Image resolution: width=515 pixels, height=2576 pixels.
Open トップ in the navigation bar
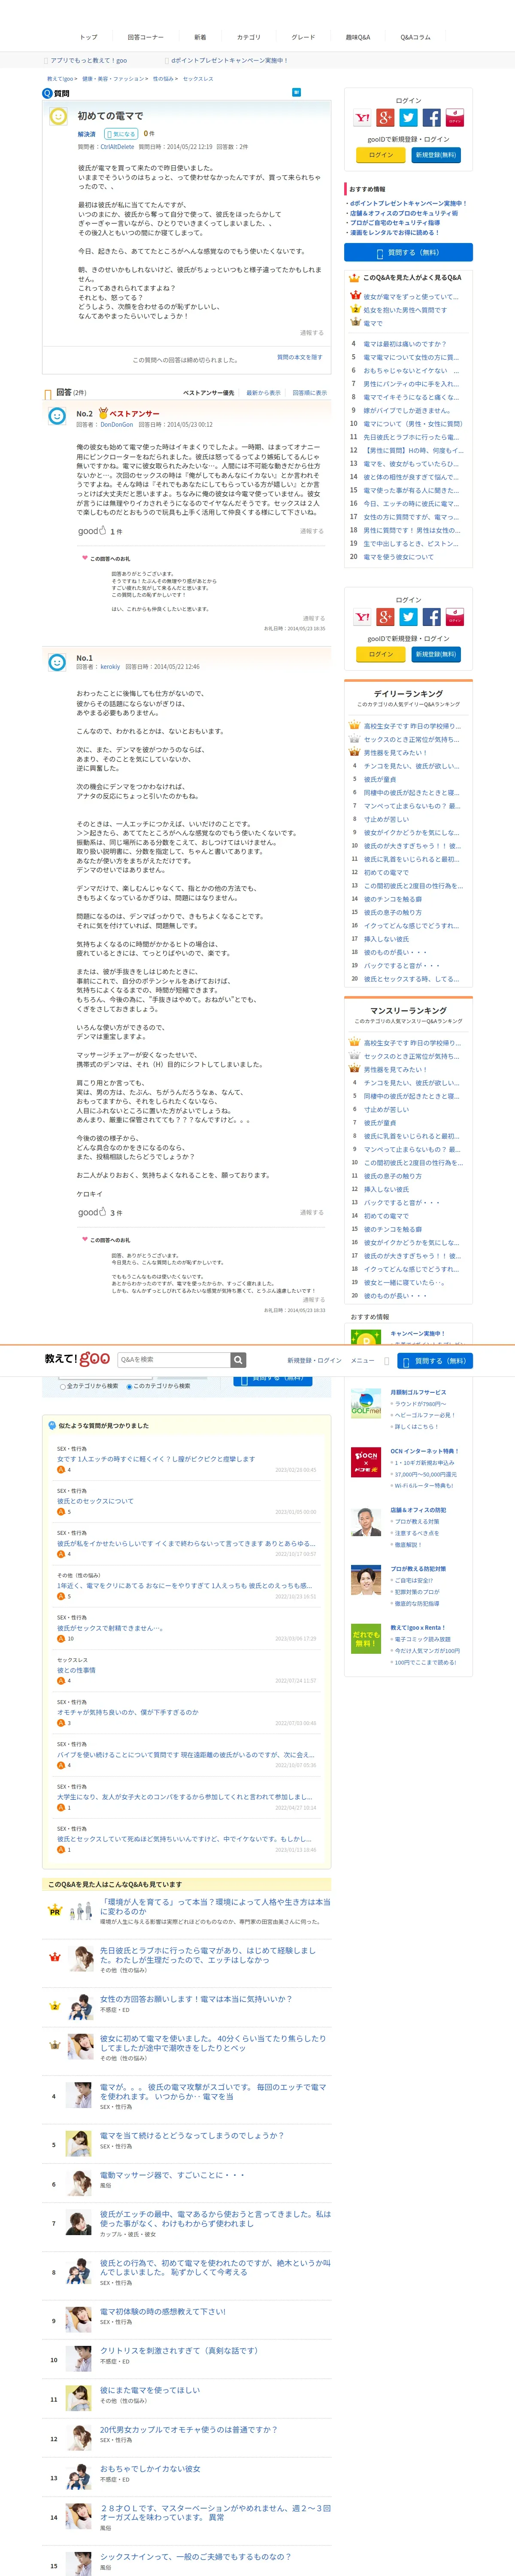click(89, 37)
